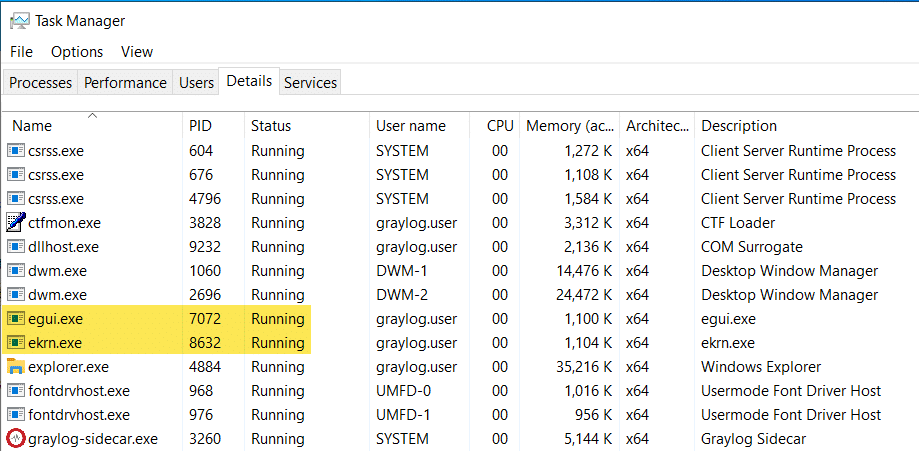
Task: Click the dllhost.exe process icon
Action: click(16, 247)
